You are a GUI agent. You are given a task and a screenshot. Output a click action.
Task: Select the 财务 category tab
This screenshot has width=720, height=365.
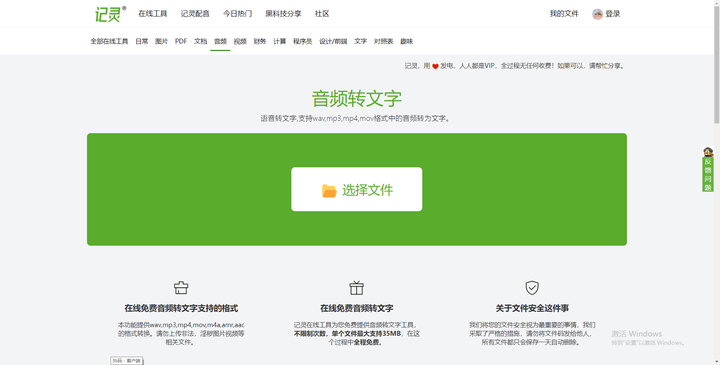pos(260,41)
